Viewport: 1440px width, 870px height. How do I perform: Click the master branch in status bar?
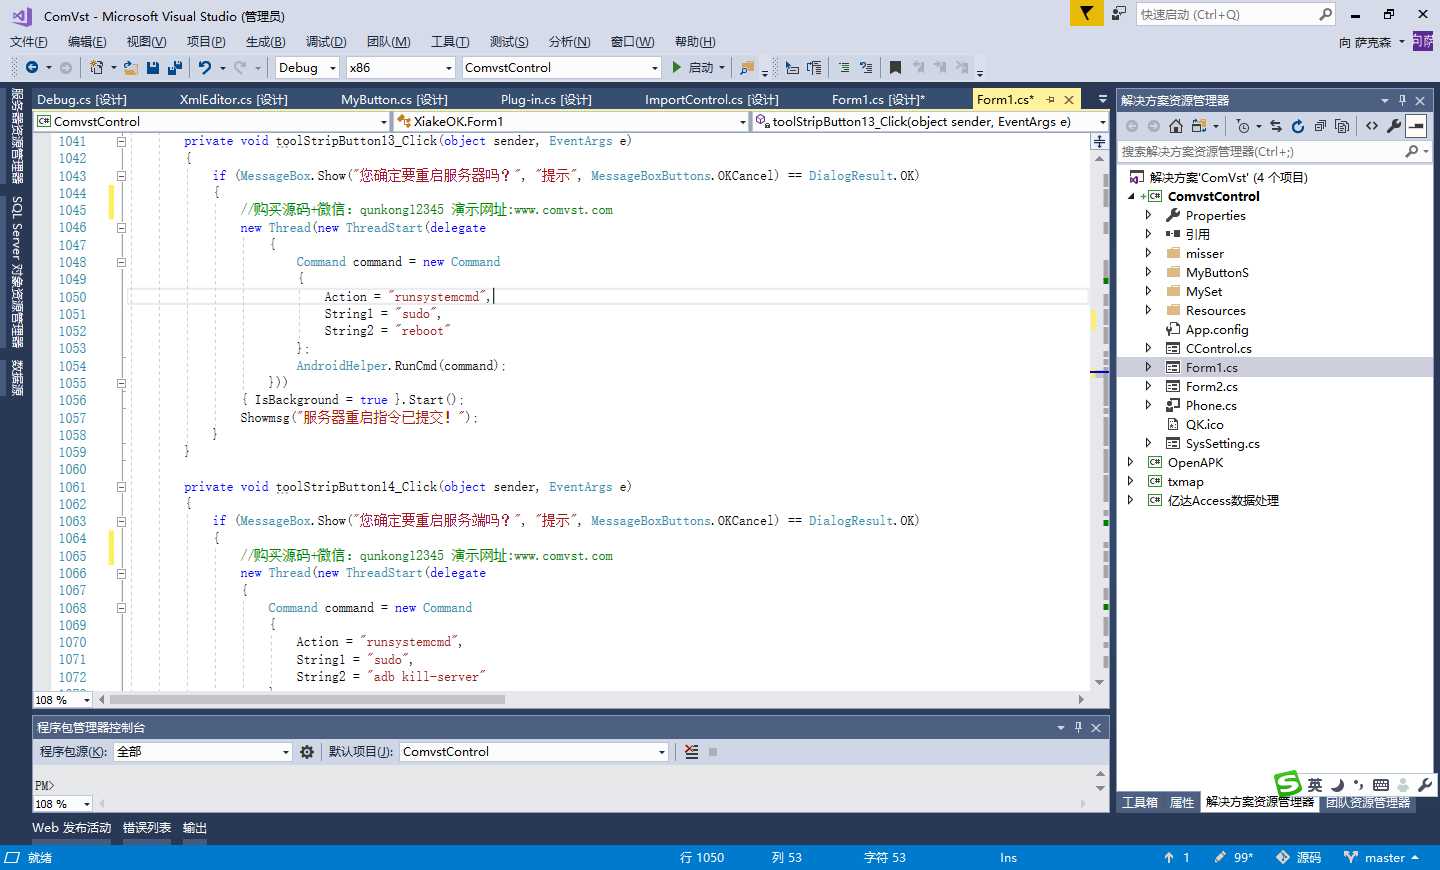click(x=1381, y=858)
